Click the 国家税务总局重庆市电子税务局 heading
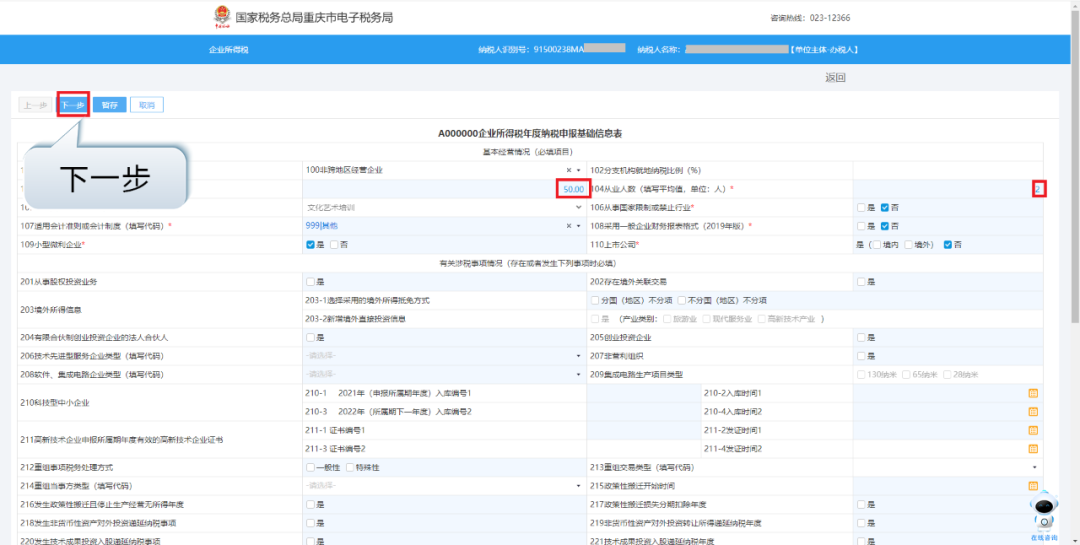This screenshot has width=1080, height=545. click(x=314, y=18)
